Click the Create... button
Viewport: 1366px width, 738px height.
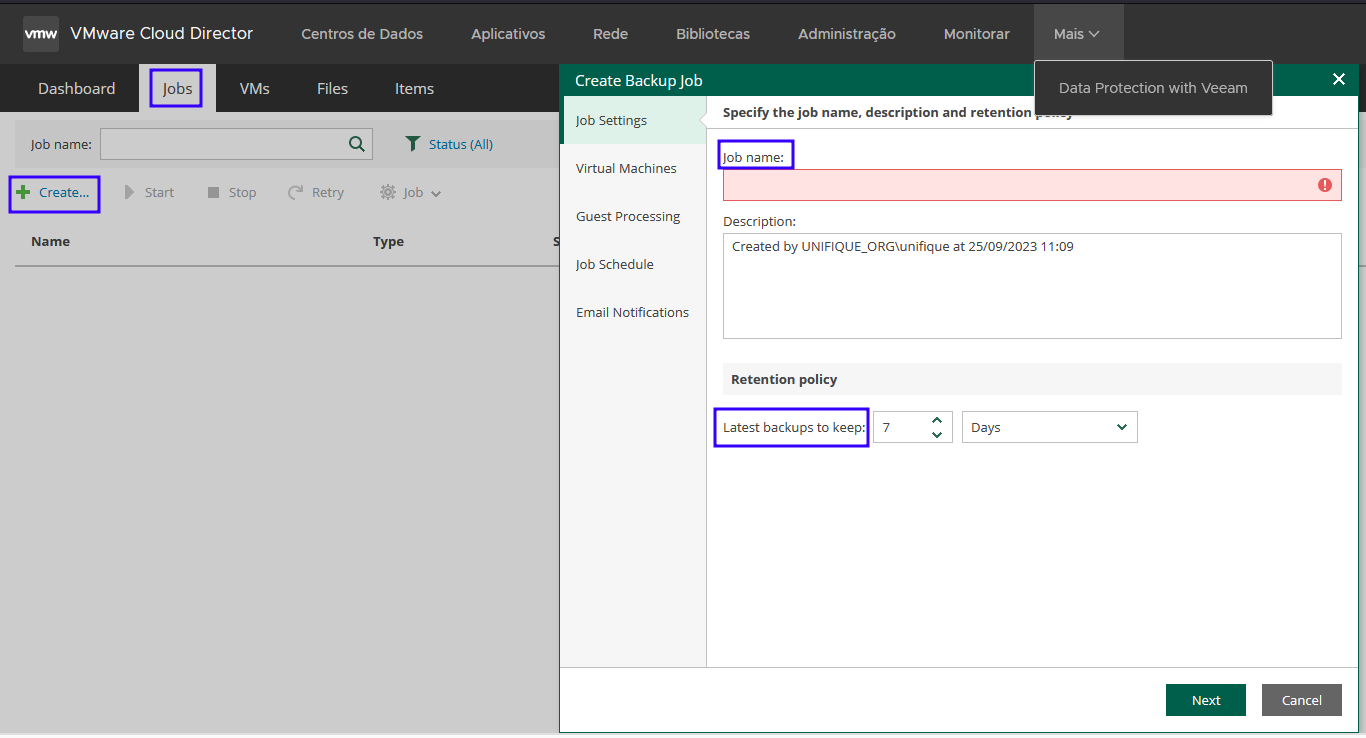pos(54,193)
